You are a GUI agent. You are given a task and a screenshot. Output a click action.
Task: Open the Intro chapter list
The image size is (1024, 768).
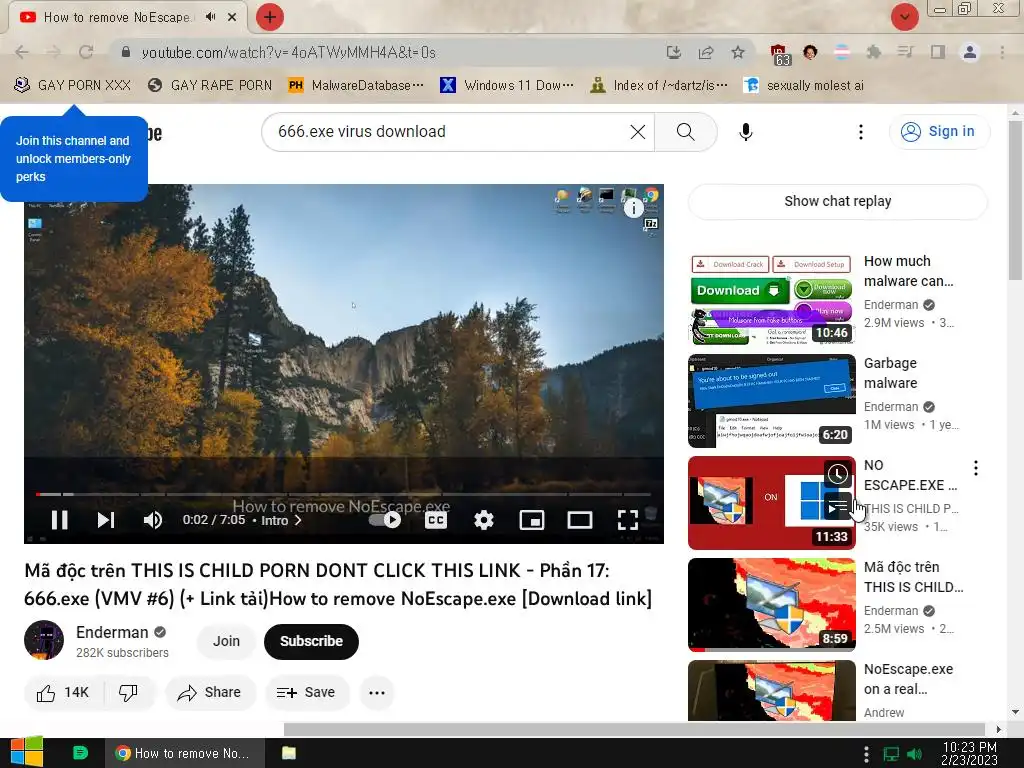pos(281,520)
